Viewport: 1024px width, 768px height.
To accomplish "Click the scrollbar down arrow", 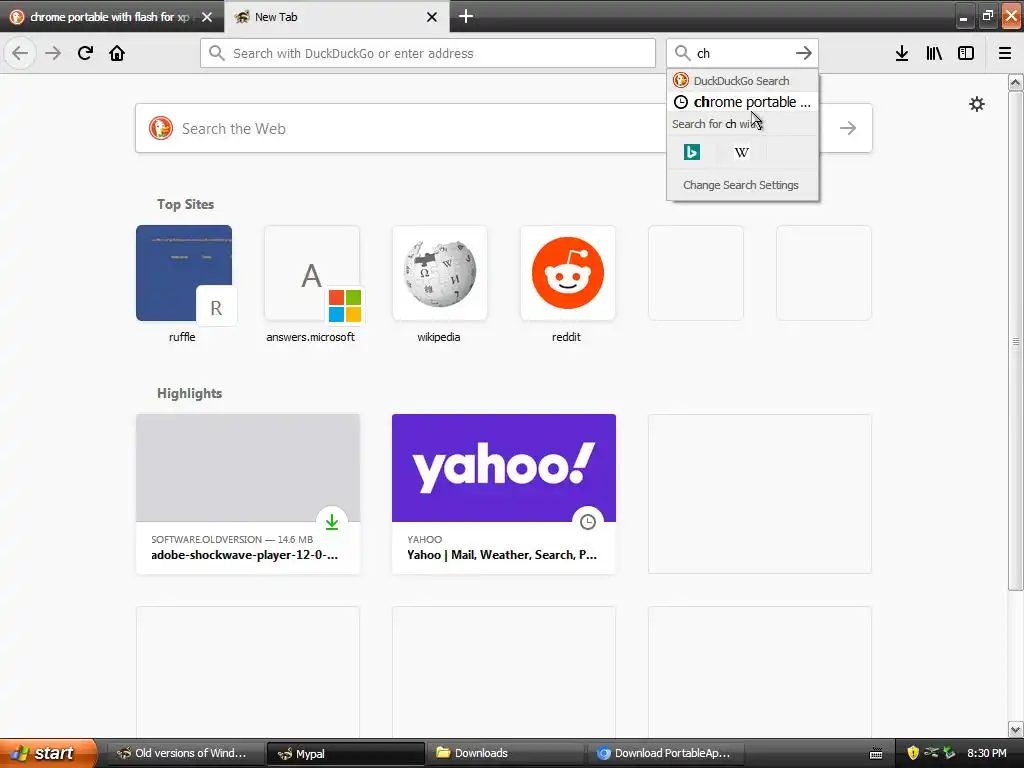I will coord(1015,729).
